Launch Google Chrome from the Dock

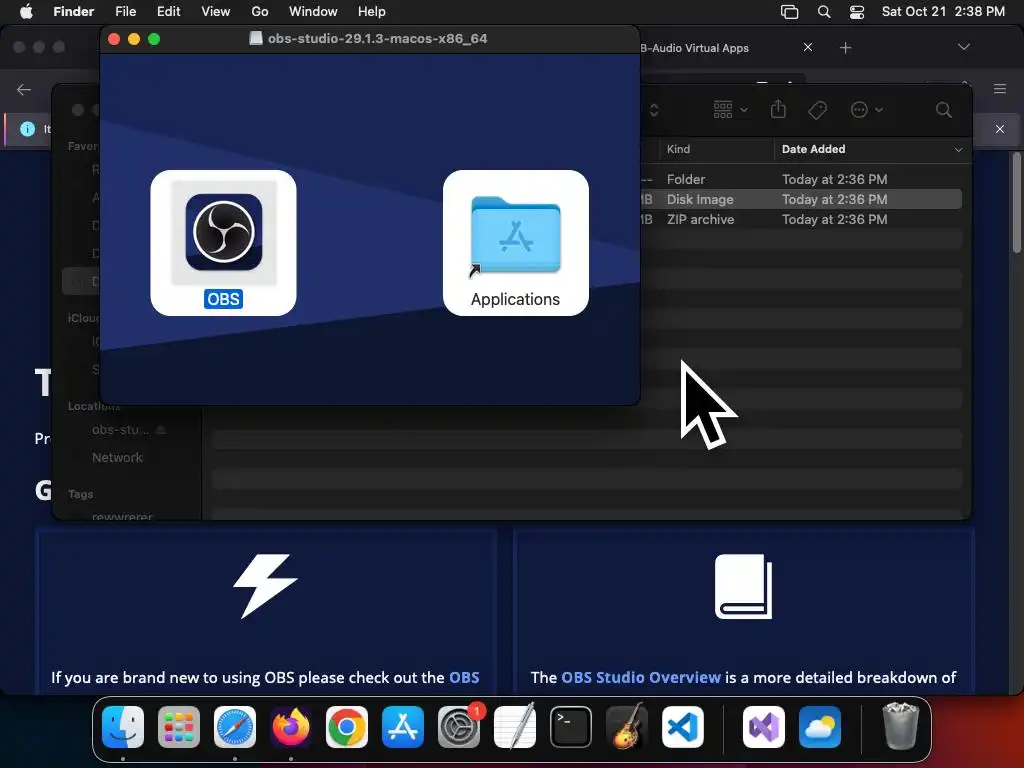tap(347, 727)
